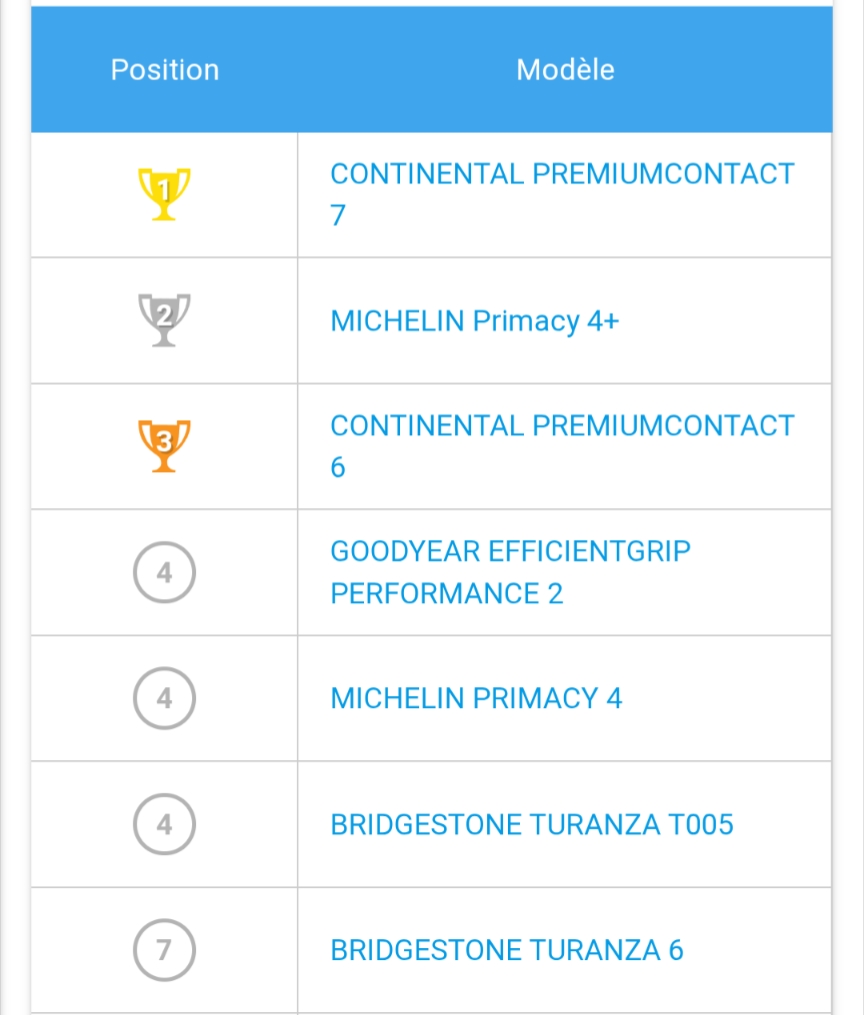864x1015 pixels.
Task: Open Bridgestone Turanza T005 link
Action: coord(532,825)
